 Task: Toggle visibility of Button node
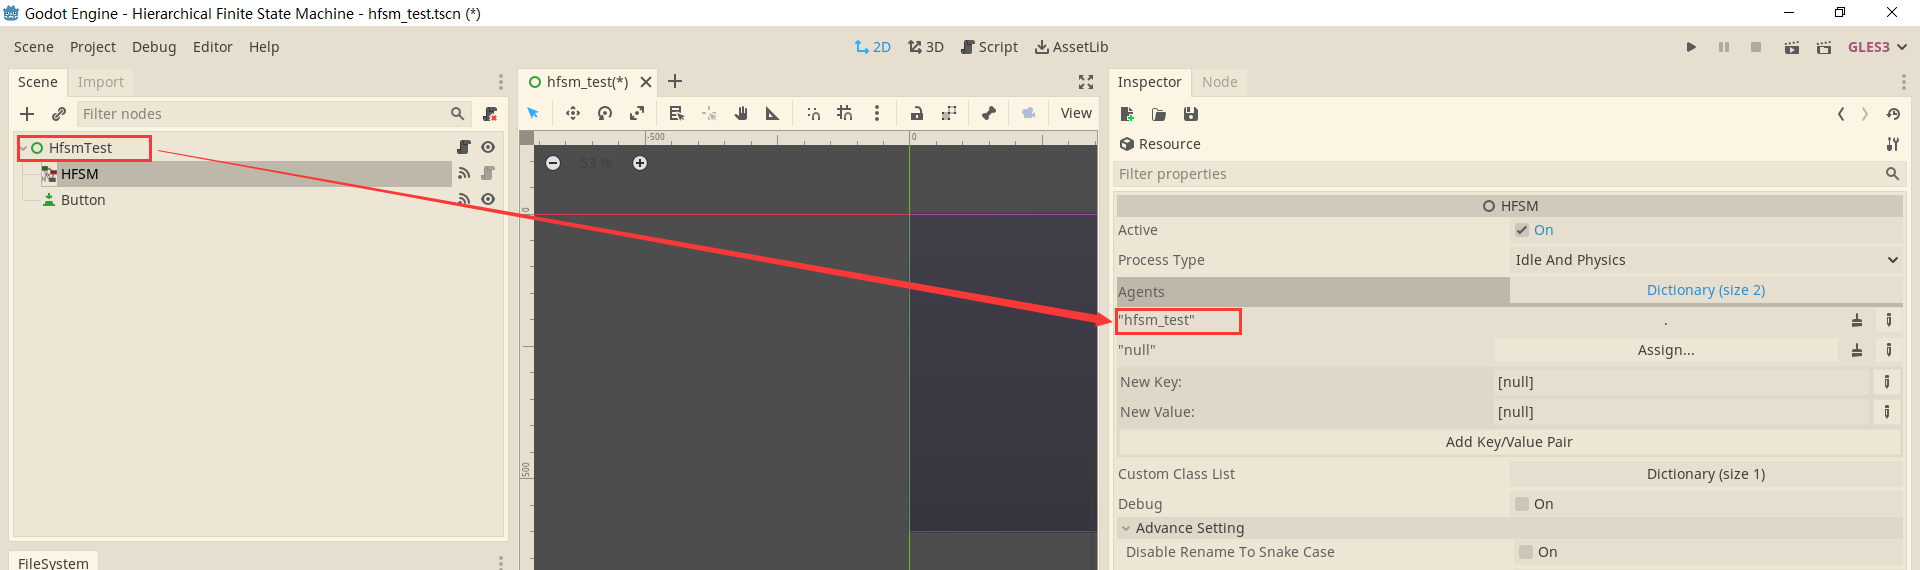(488, 199)
